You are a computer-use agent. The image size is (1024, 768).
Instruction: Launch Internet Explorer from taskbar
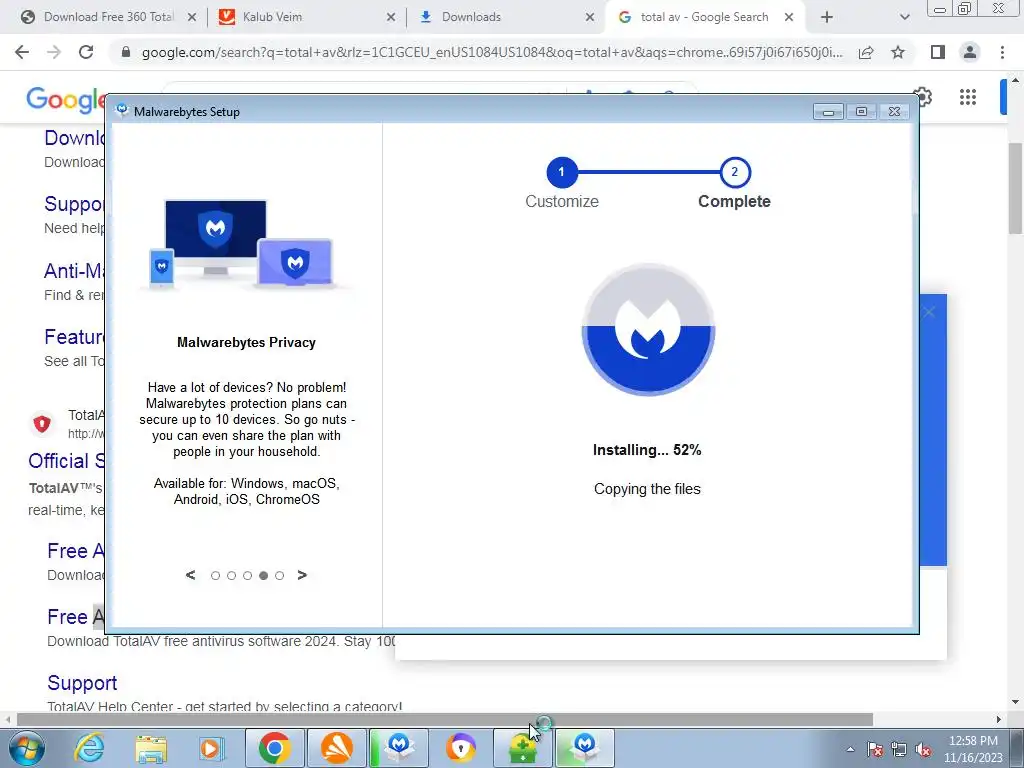(x=89, y=748)
